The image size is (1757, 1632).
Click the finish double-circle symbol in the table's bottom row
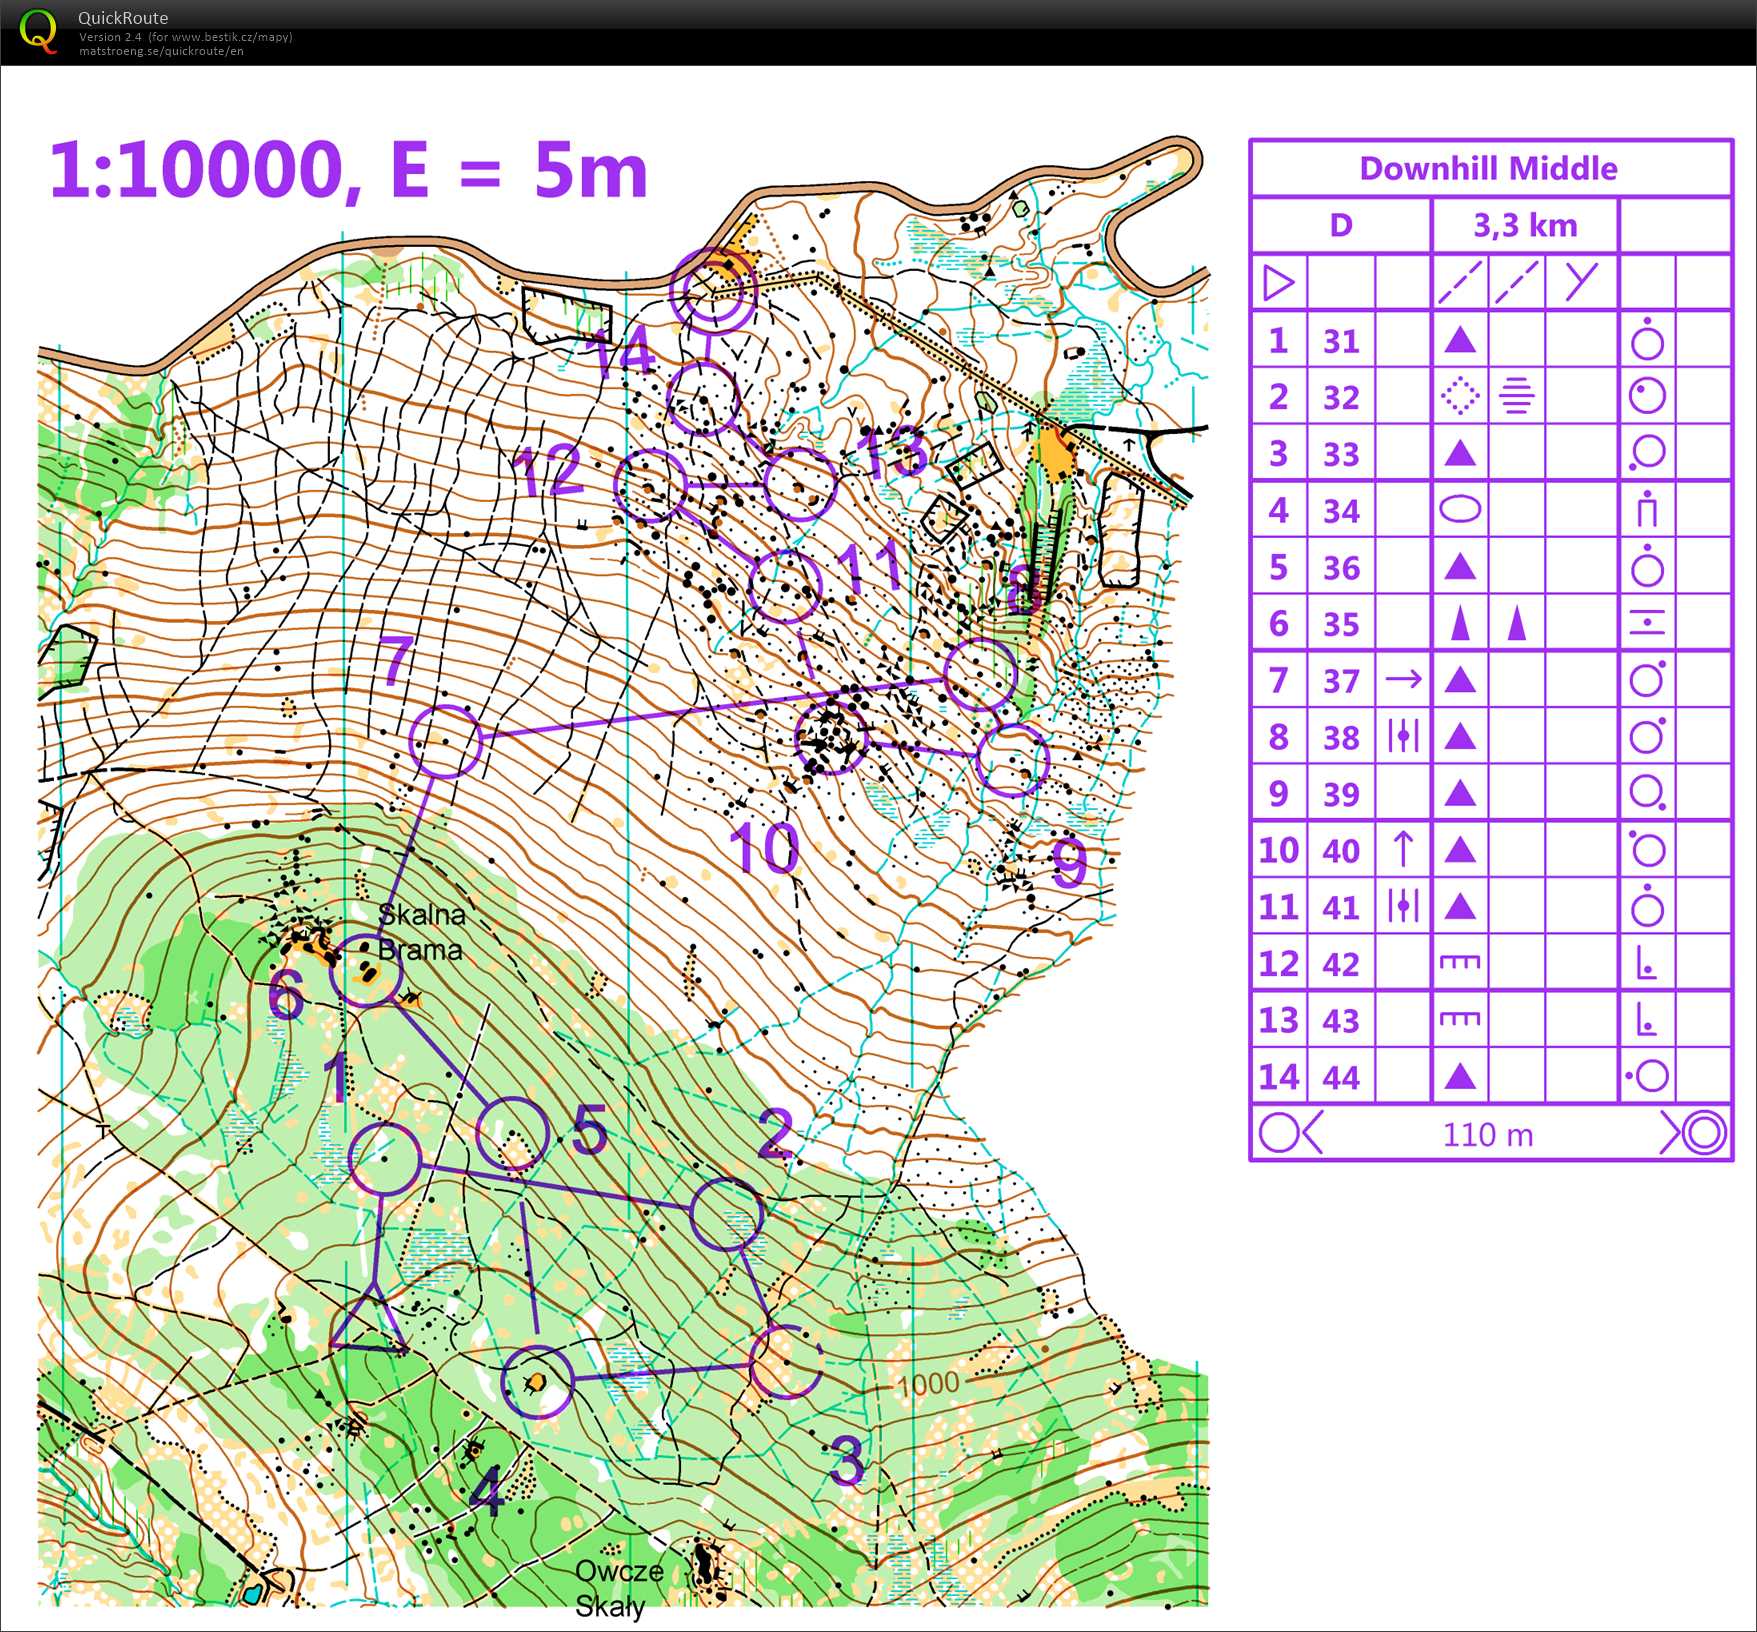[1704, 1133]
